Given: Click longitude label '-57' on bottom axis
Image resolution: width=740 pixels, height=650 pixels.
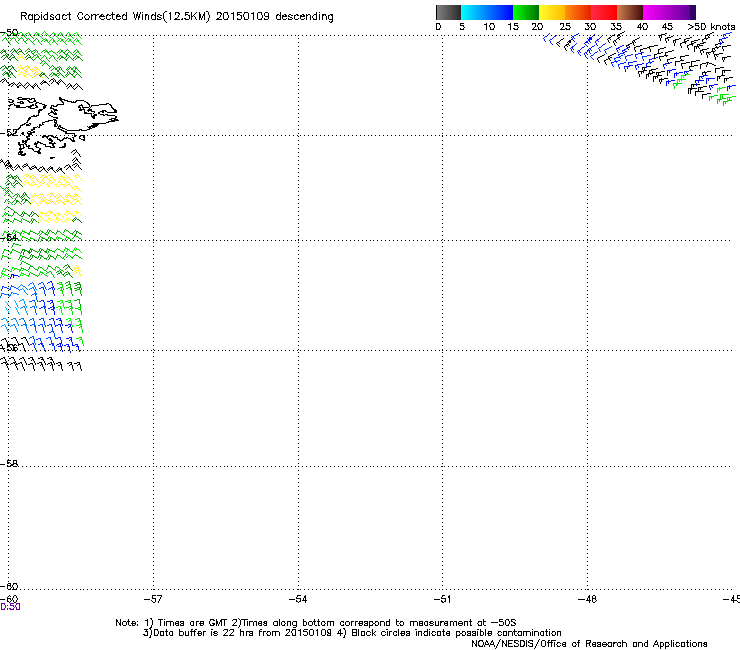Looking at the screenshot, I should [153, 599].
